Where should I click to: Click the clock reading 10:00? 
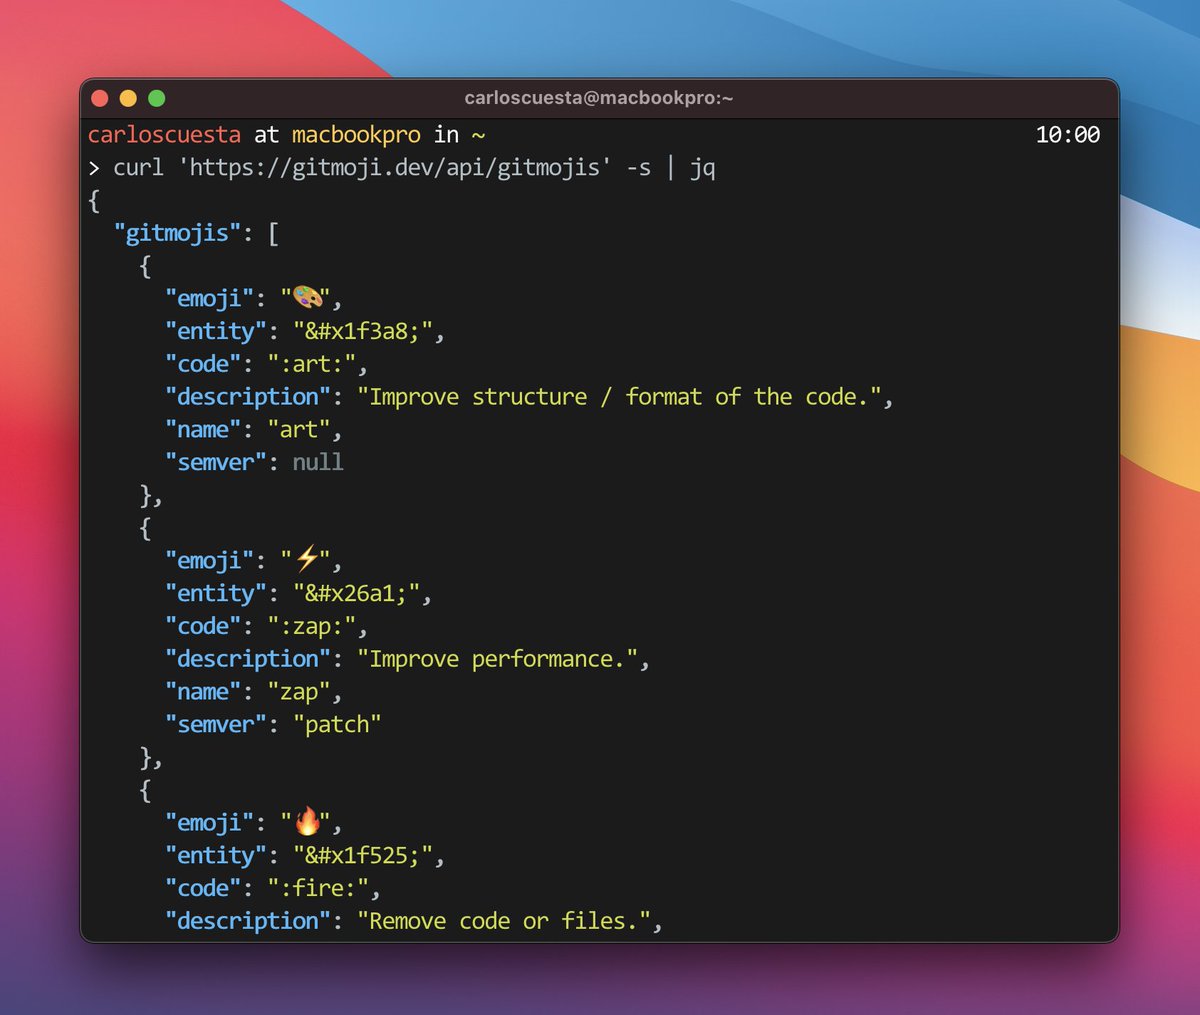(x=1068, y=135)
